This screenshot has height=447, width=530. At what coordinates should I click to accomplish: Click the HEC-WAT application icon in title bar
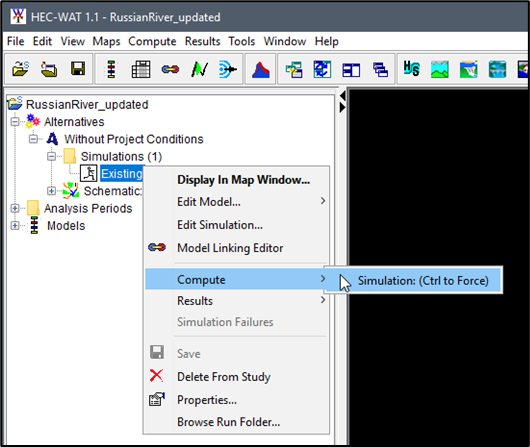click(18, 16)
